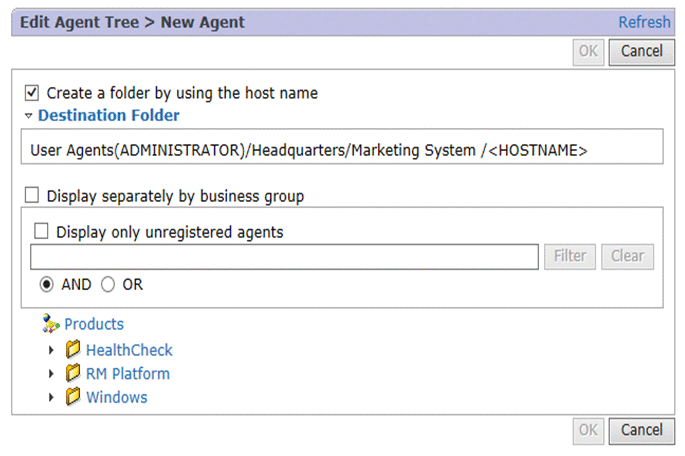This screenshot has width=685, height=456.
Task: Click the Filter button
Action: pyautogui.click(x=570, y=256)
